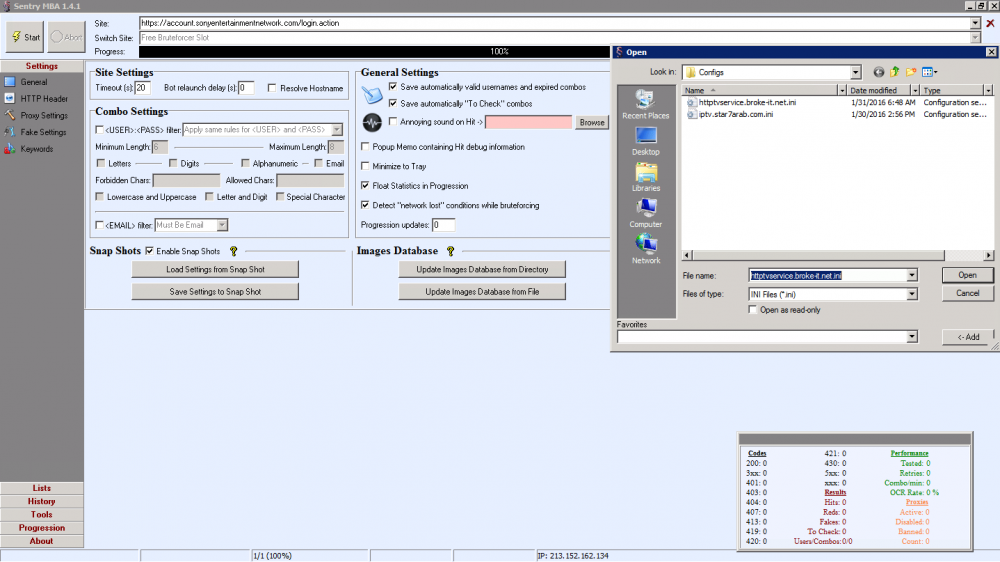1000x562 pixels.
Task: Click Cancel in the Open dialog
Action: coord(967,293)
